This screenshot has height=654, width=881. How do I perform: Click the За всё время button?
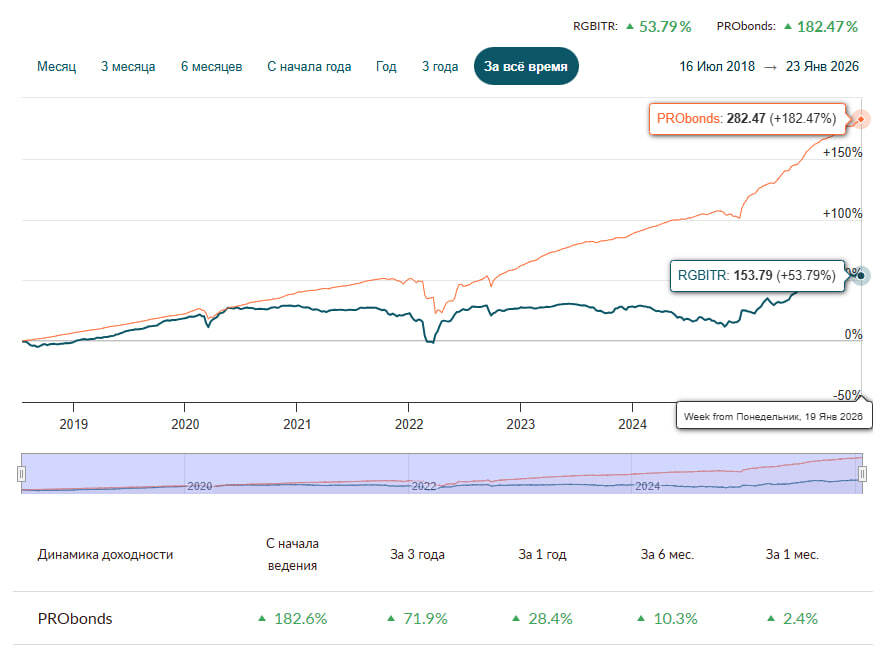pos(525,67)
